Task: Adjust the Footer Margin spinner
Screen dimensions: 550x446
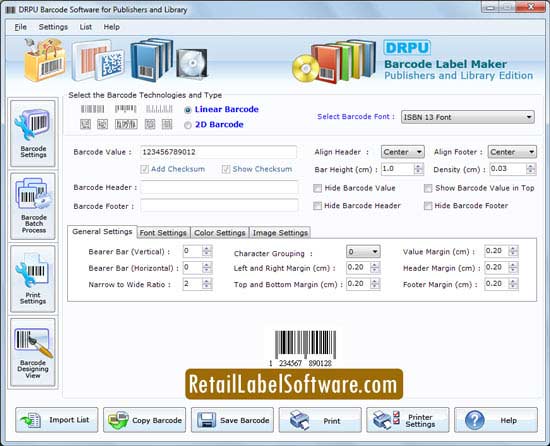Action: (x=513, y=284)
